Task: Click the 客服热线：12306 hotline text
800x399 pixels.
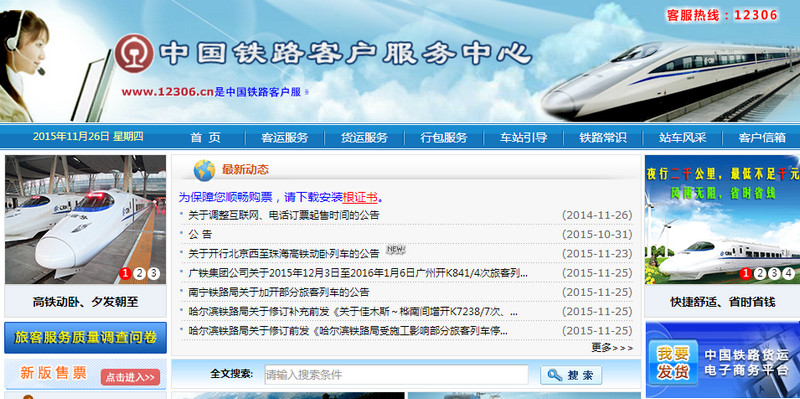Action: click(x=722, y=15)
